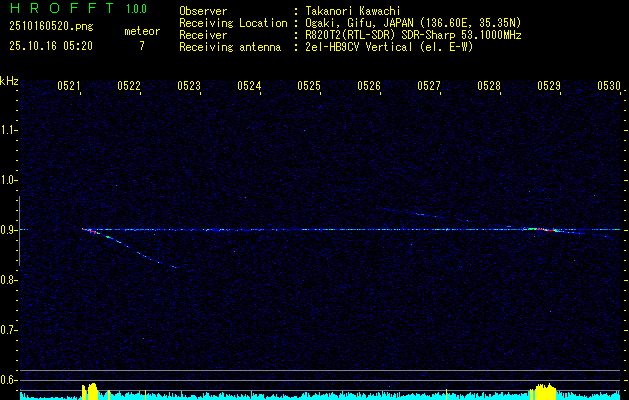
Task: Click the yellow power burst below 0529
Action: coord(543,392)
